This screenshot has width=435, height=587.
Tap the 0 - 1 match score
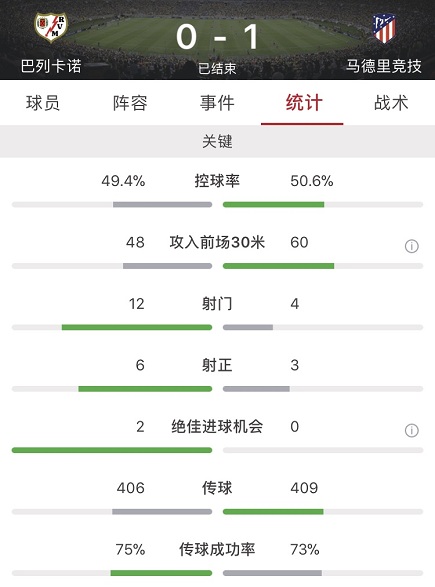pos(217,37)
